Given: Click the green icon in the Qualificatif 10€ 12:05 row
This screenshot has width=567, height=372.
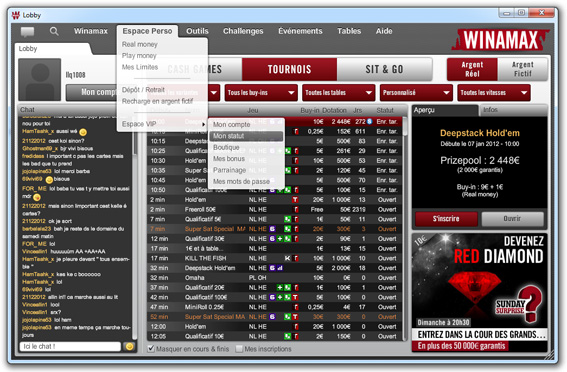Looking at the screenshot, I should [x=287, y=336].
